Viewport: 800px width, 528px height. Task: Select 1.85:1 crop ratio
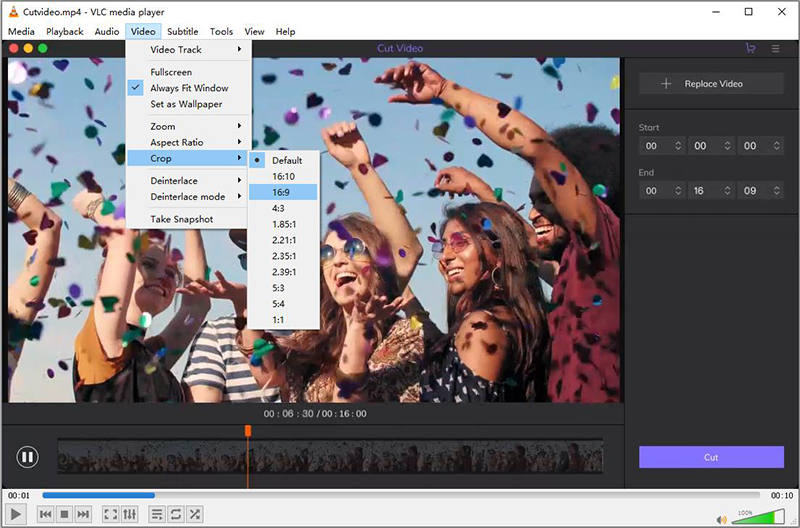point(283,224)
